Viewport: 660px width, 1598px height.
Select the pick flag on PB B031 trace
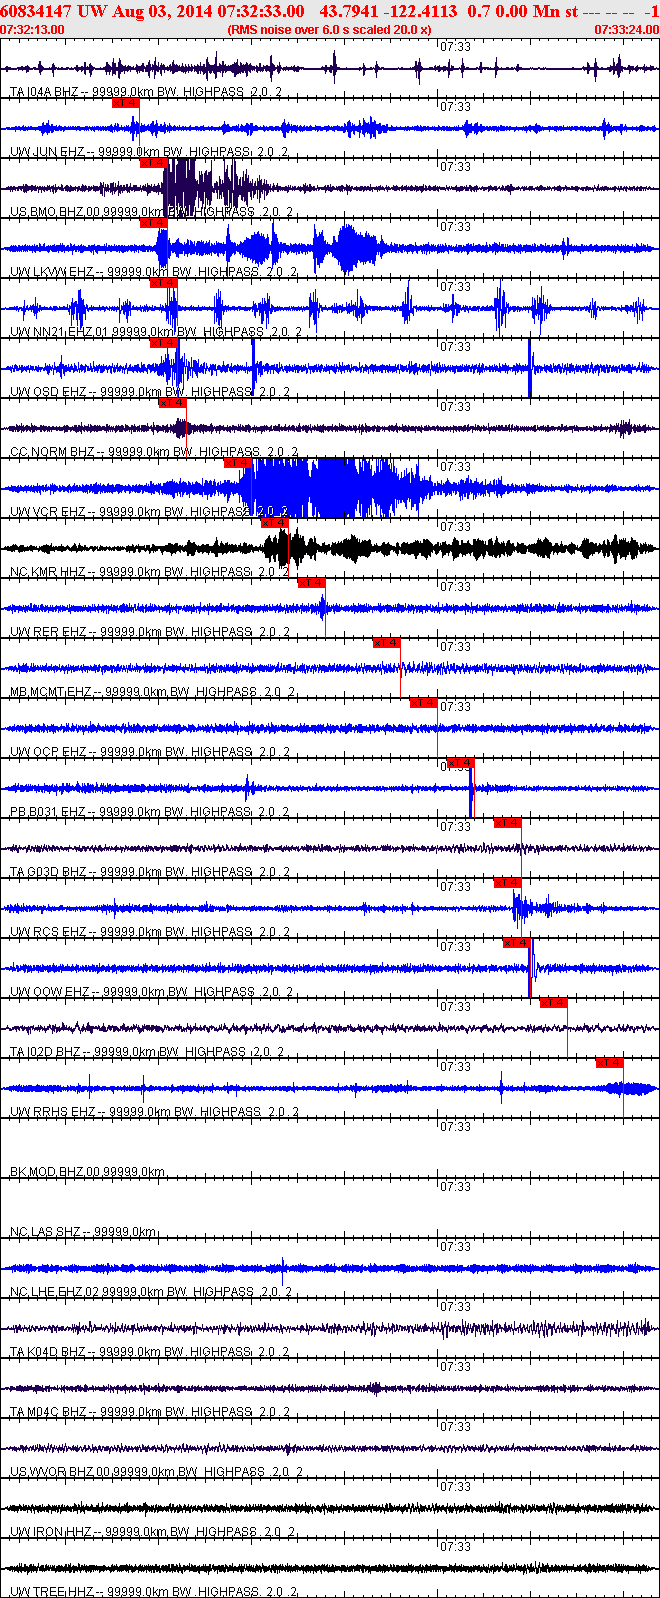coord(460,763)
